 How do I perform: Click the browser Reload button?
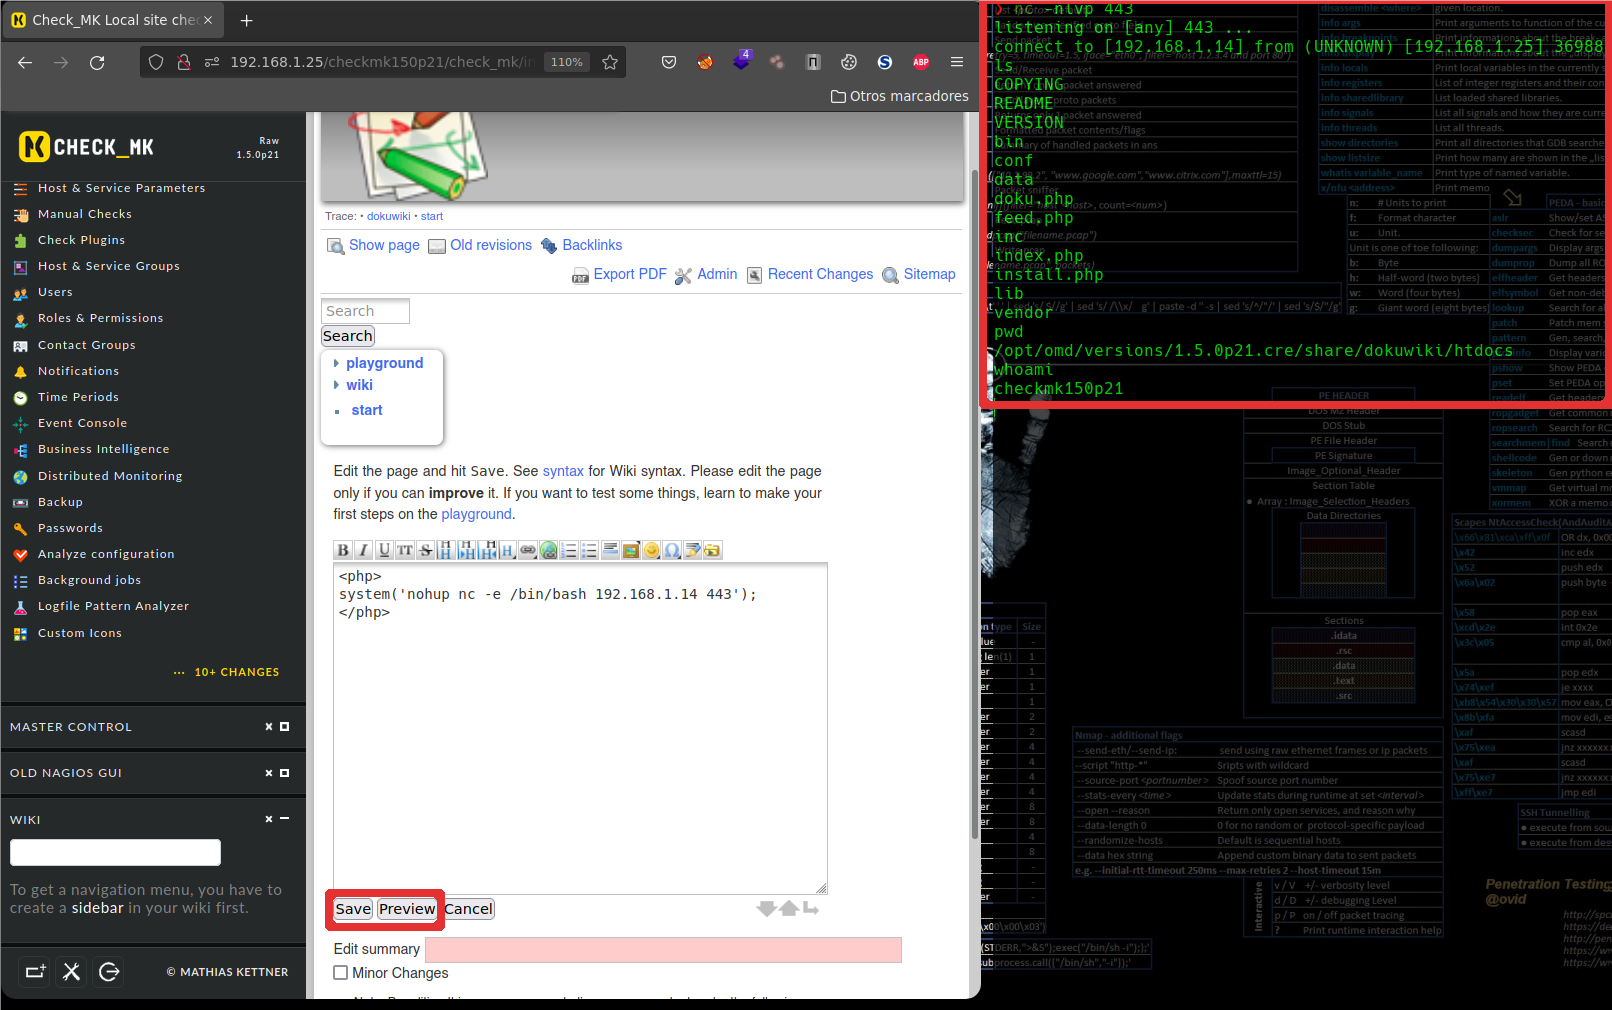coord(97,62)
